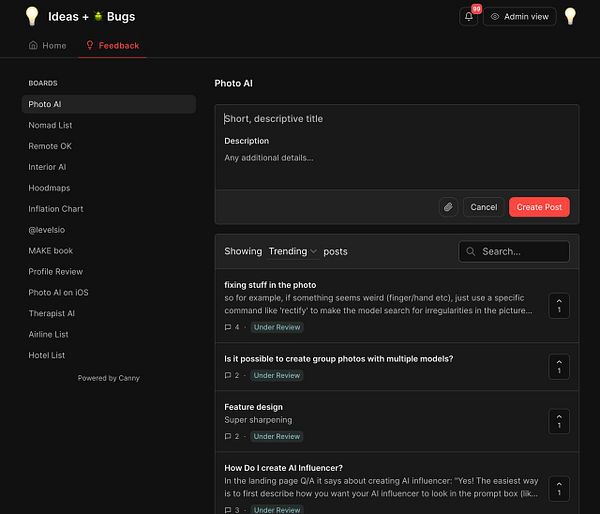
Task: Open the MAKE book board
Action: 51,251
